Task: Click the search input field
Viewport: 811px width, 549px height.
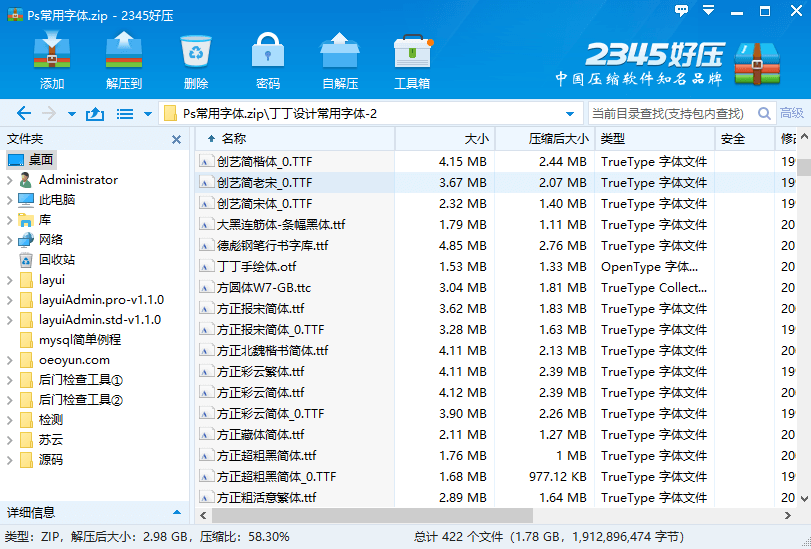Action: (668, 114)
